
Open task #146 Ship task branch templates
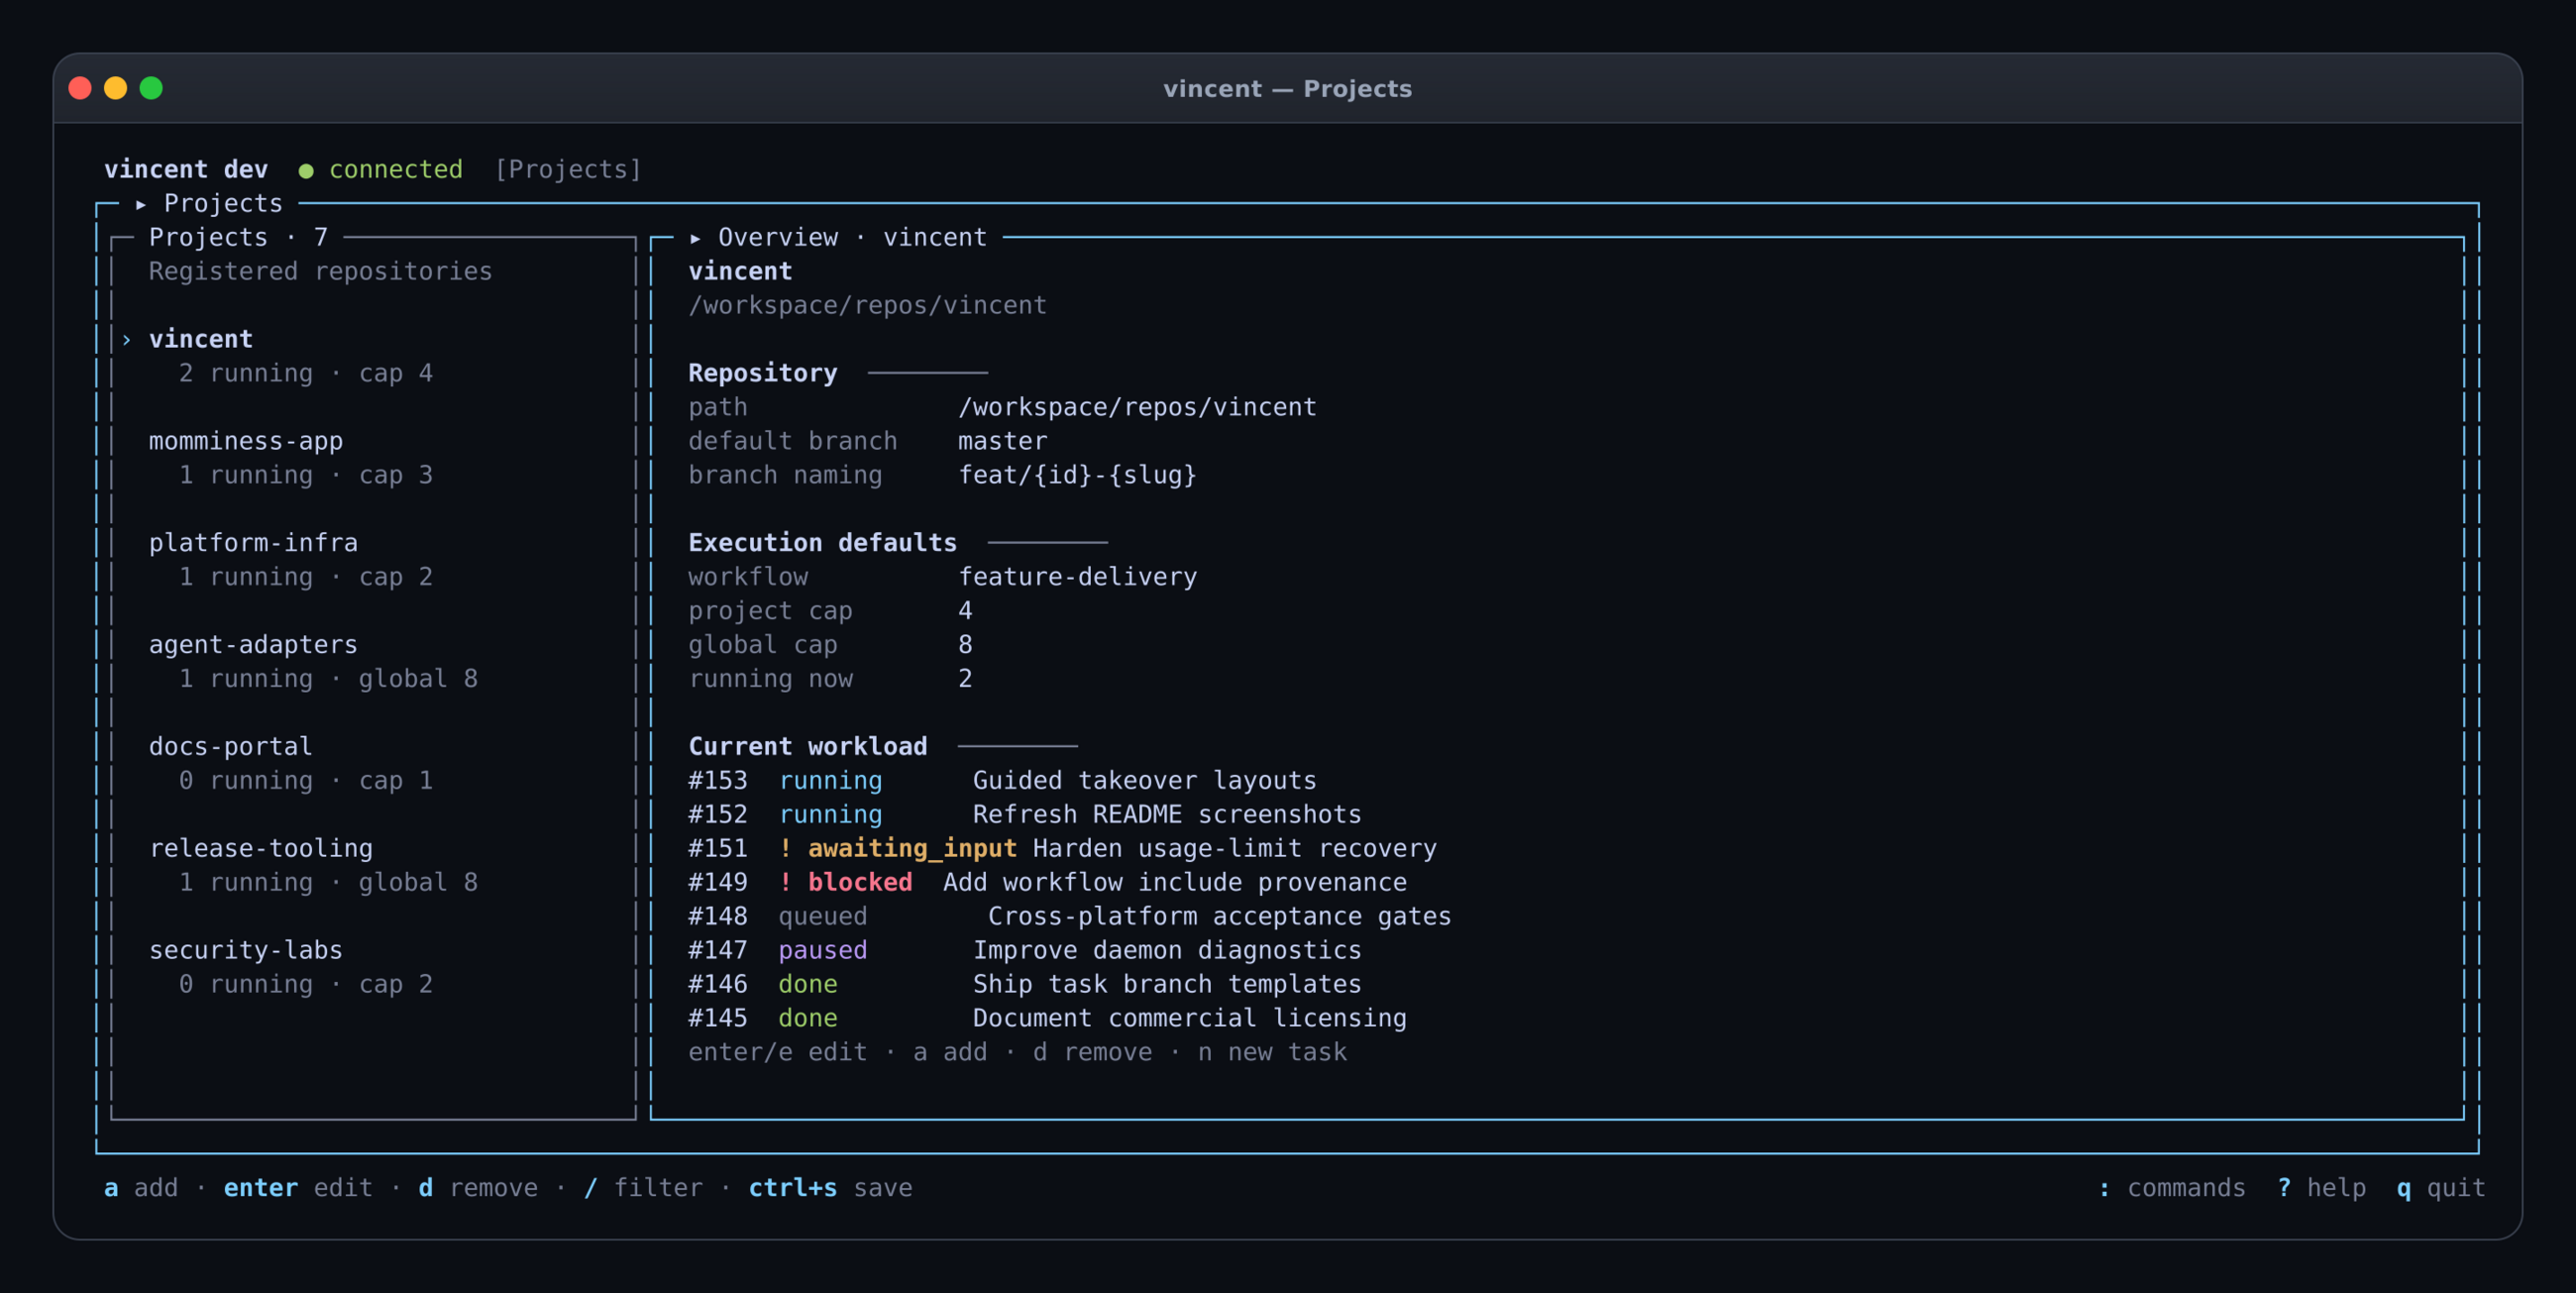(x=1025, y=985)
